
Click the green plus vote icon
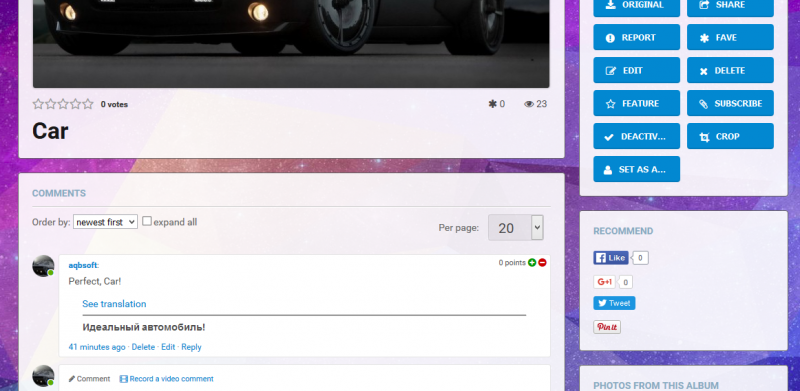tap(532, 262)
